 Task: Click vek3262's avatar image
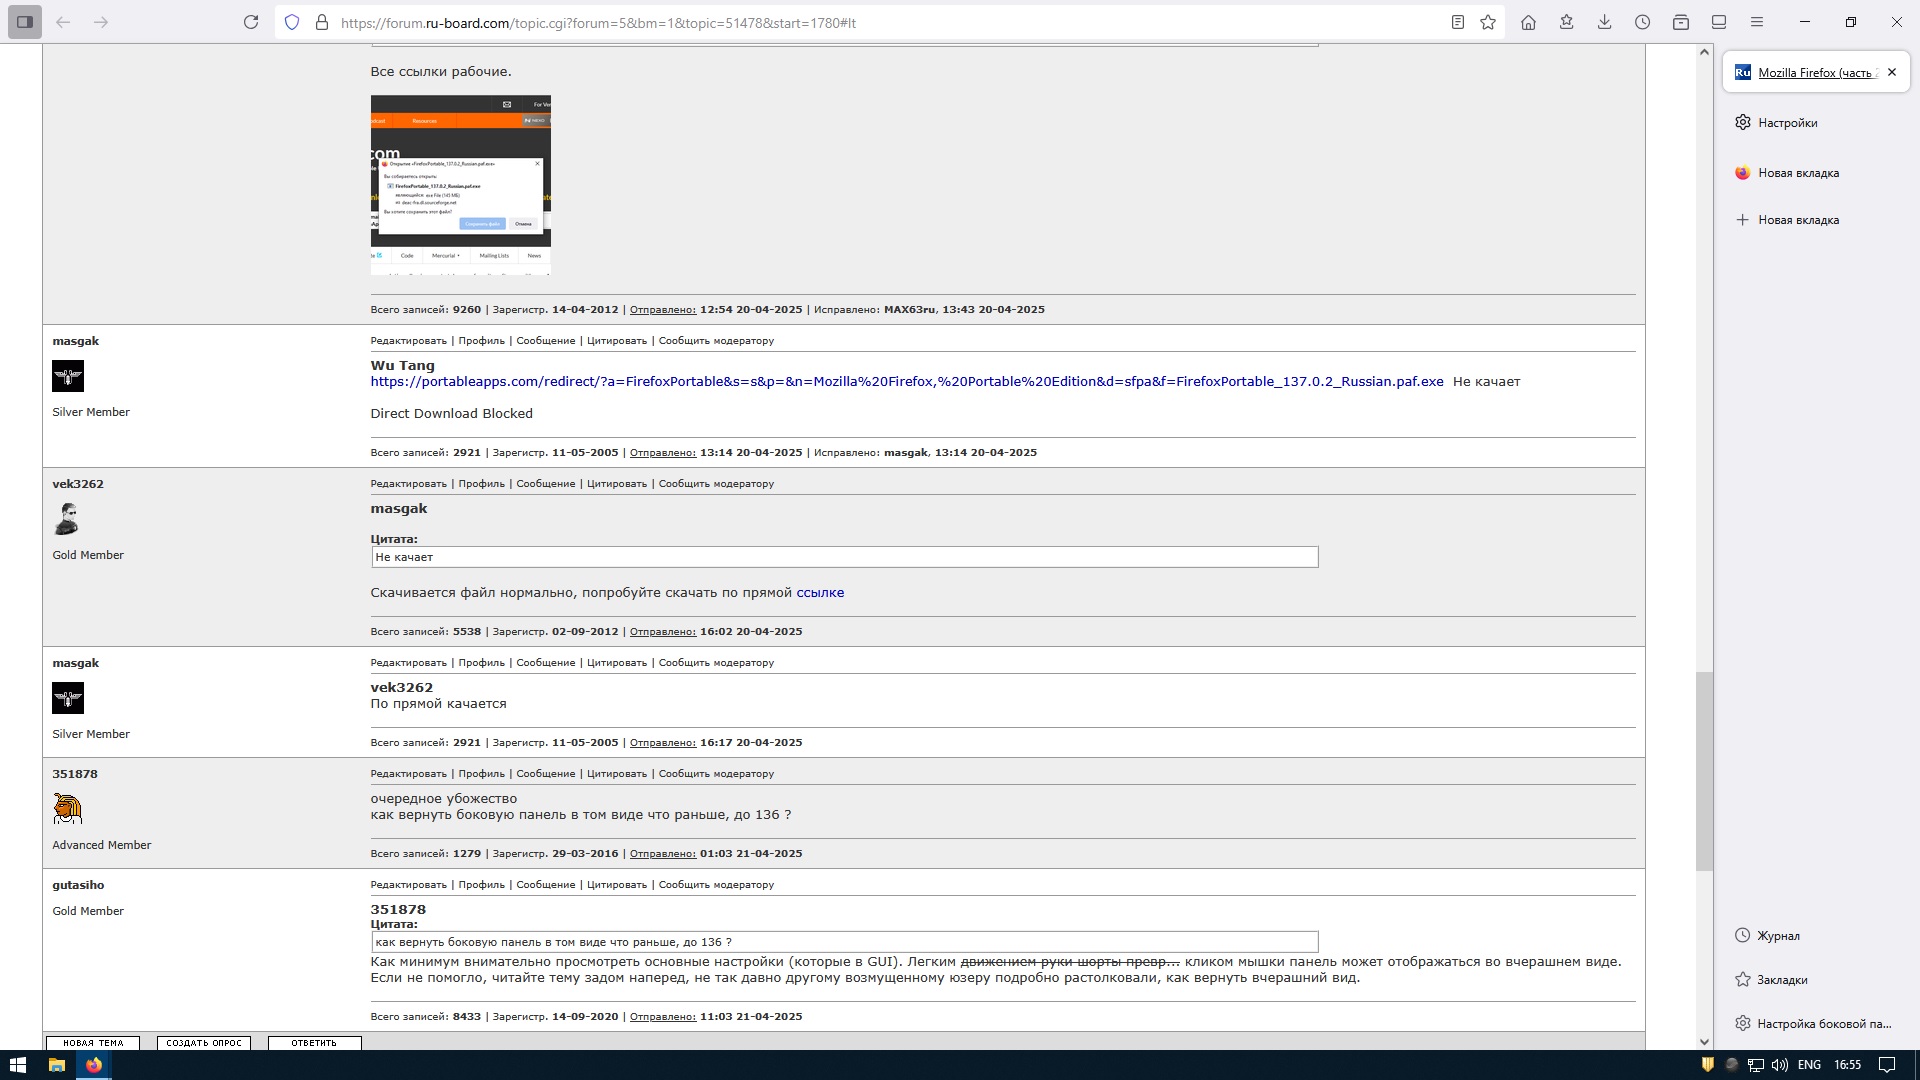coord(68,519)
